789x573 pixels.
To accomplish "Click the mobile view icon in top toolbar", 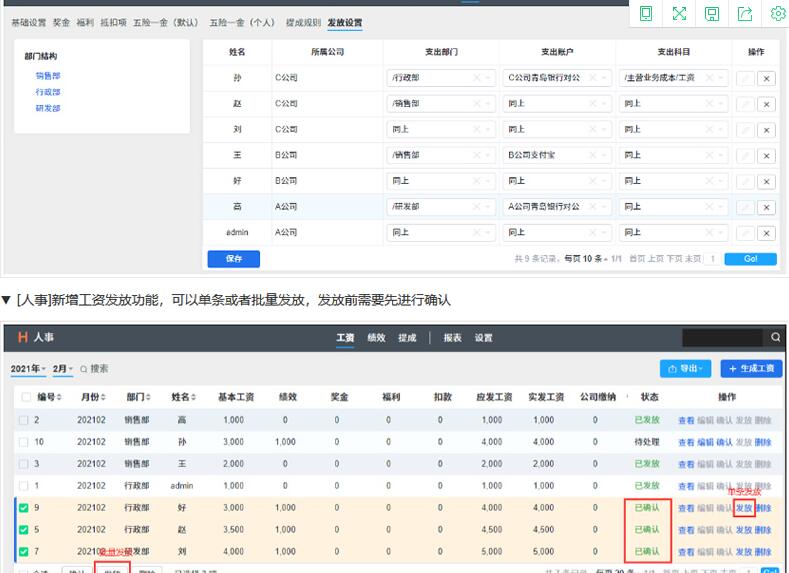I will [x=646, y=13].
